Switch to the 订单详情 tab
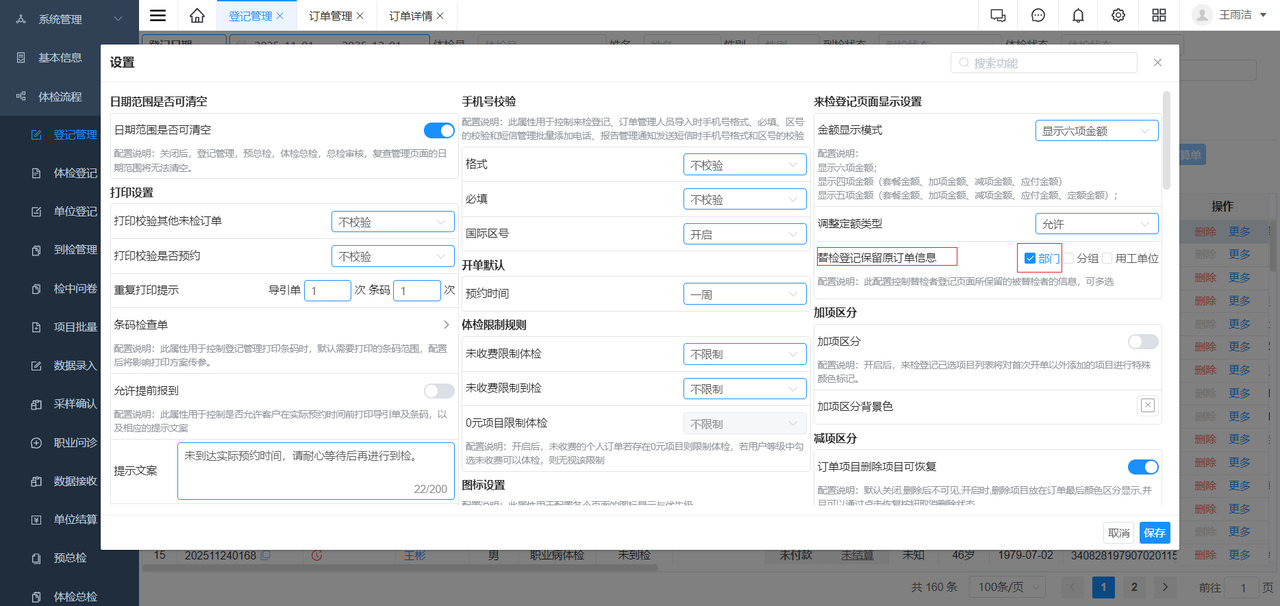Screen dimensions: 1280x606 coord(412,16)
